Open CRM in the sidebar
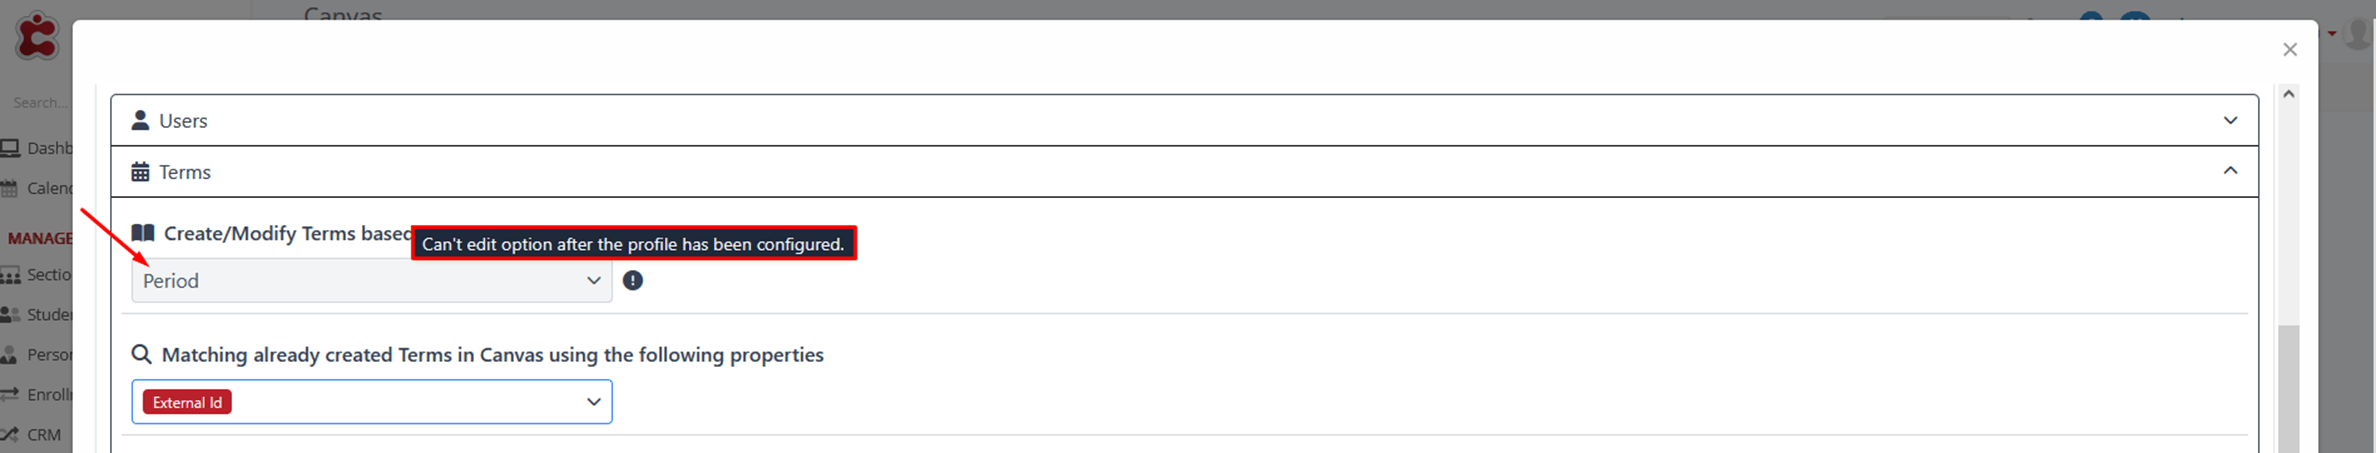This screenshot has width=2376, height=453. point(32,435)
